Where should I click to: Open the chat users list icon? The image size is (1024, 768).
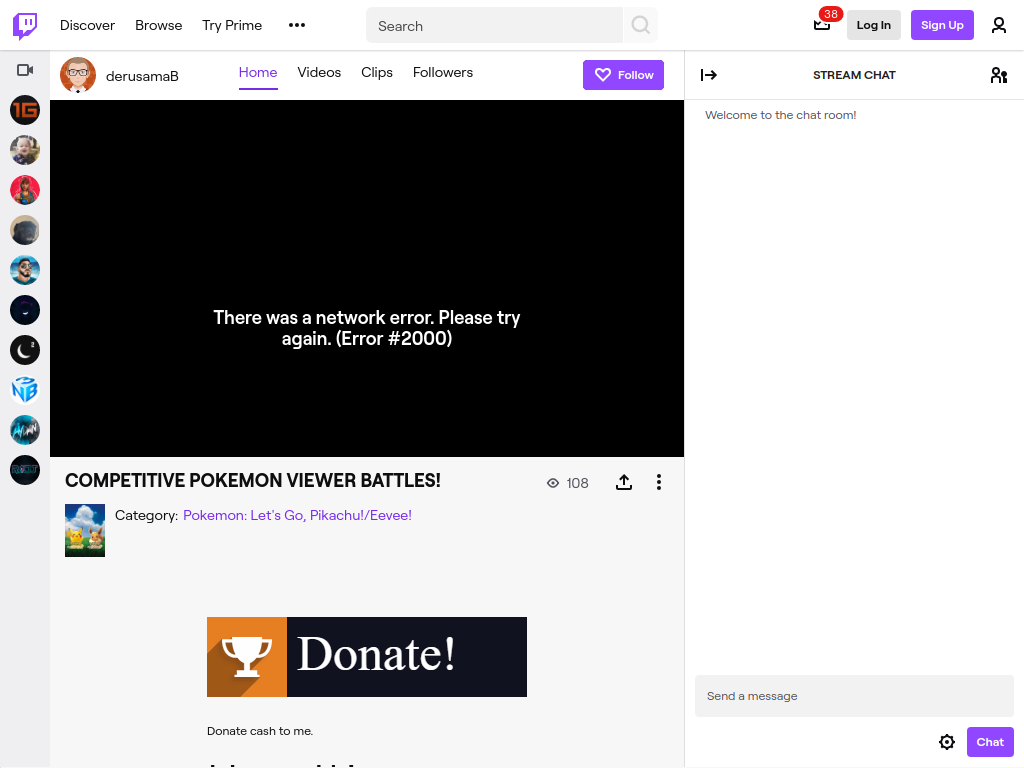coord(999,75)
